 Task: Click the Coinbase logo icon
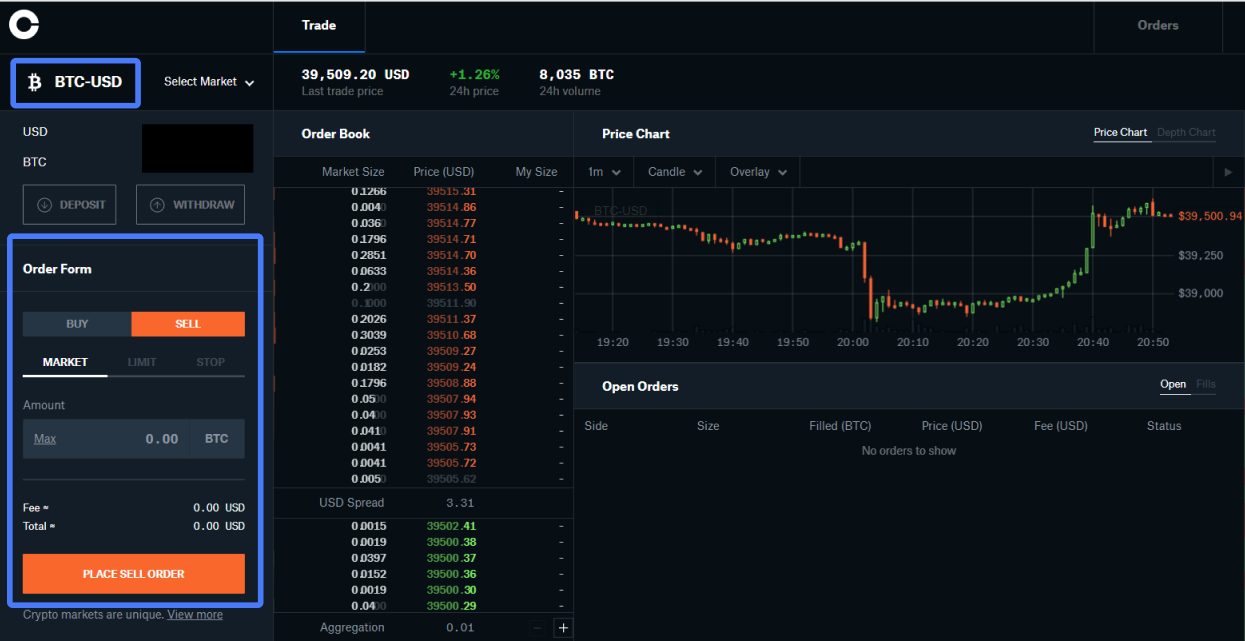pyautogui.click(x=24, y=25)
